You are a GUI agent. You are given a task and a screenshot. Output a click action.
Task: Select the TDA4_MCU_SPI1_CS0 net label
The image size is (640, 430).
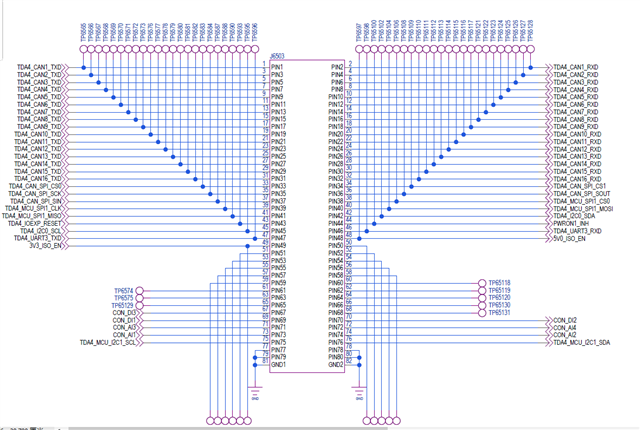[x=582, y=201]
